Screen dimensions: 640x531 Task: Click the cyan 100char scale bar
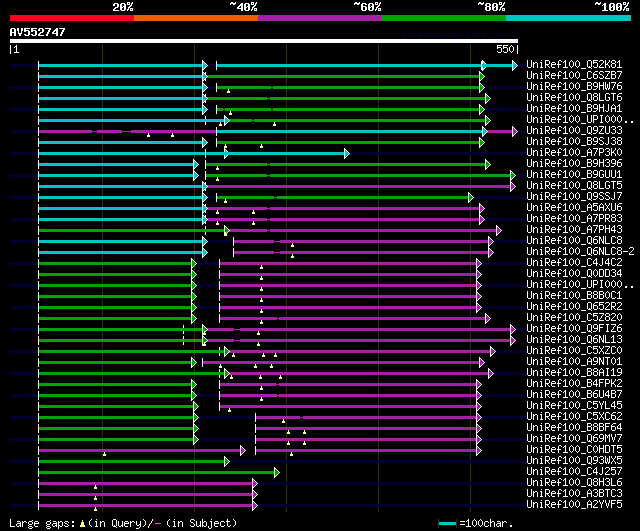coord(447,523)
